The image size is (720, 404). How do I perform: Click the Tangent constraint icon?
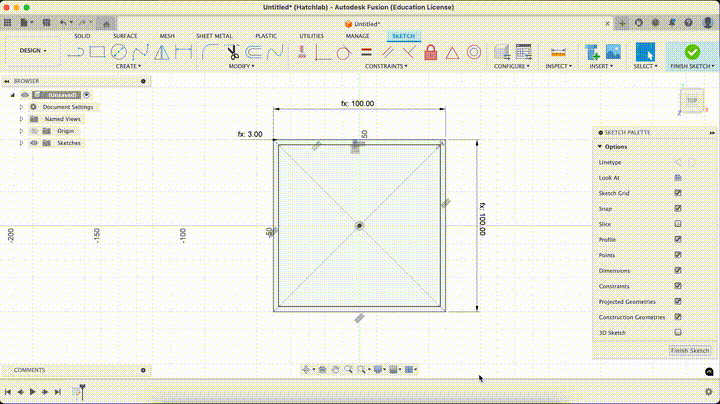click(x=343, y=52)
